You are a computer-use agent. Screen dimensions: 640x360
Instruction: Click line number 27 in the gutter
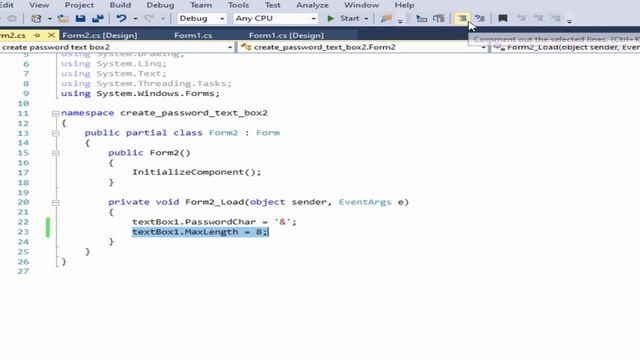[23, 271]
